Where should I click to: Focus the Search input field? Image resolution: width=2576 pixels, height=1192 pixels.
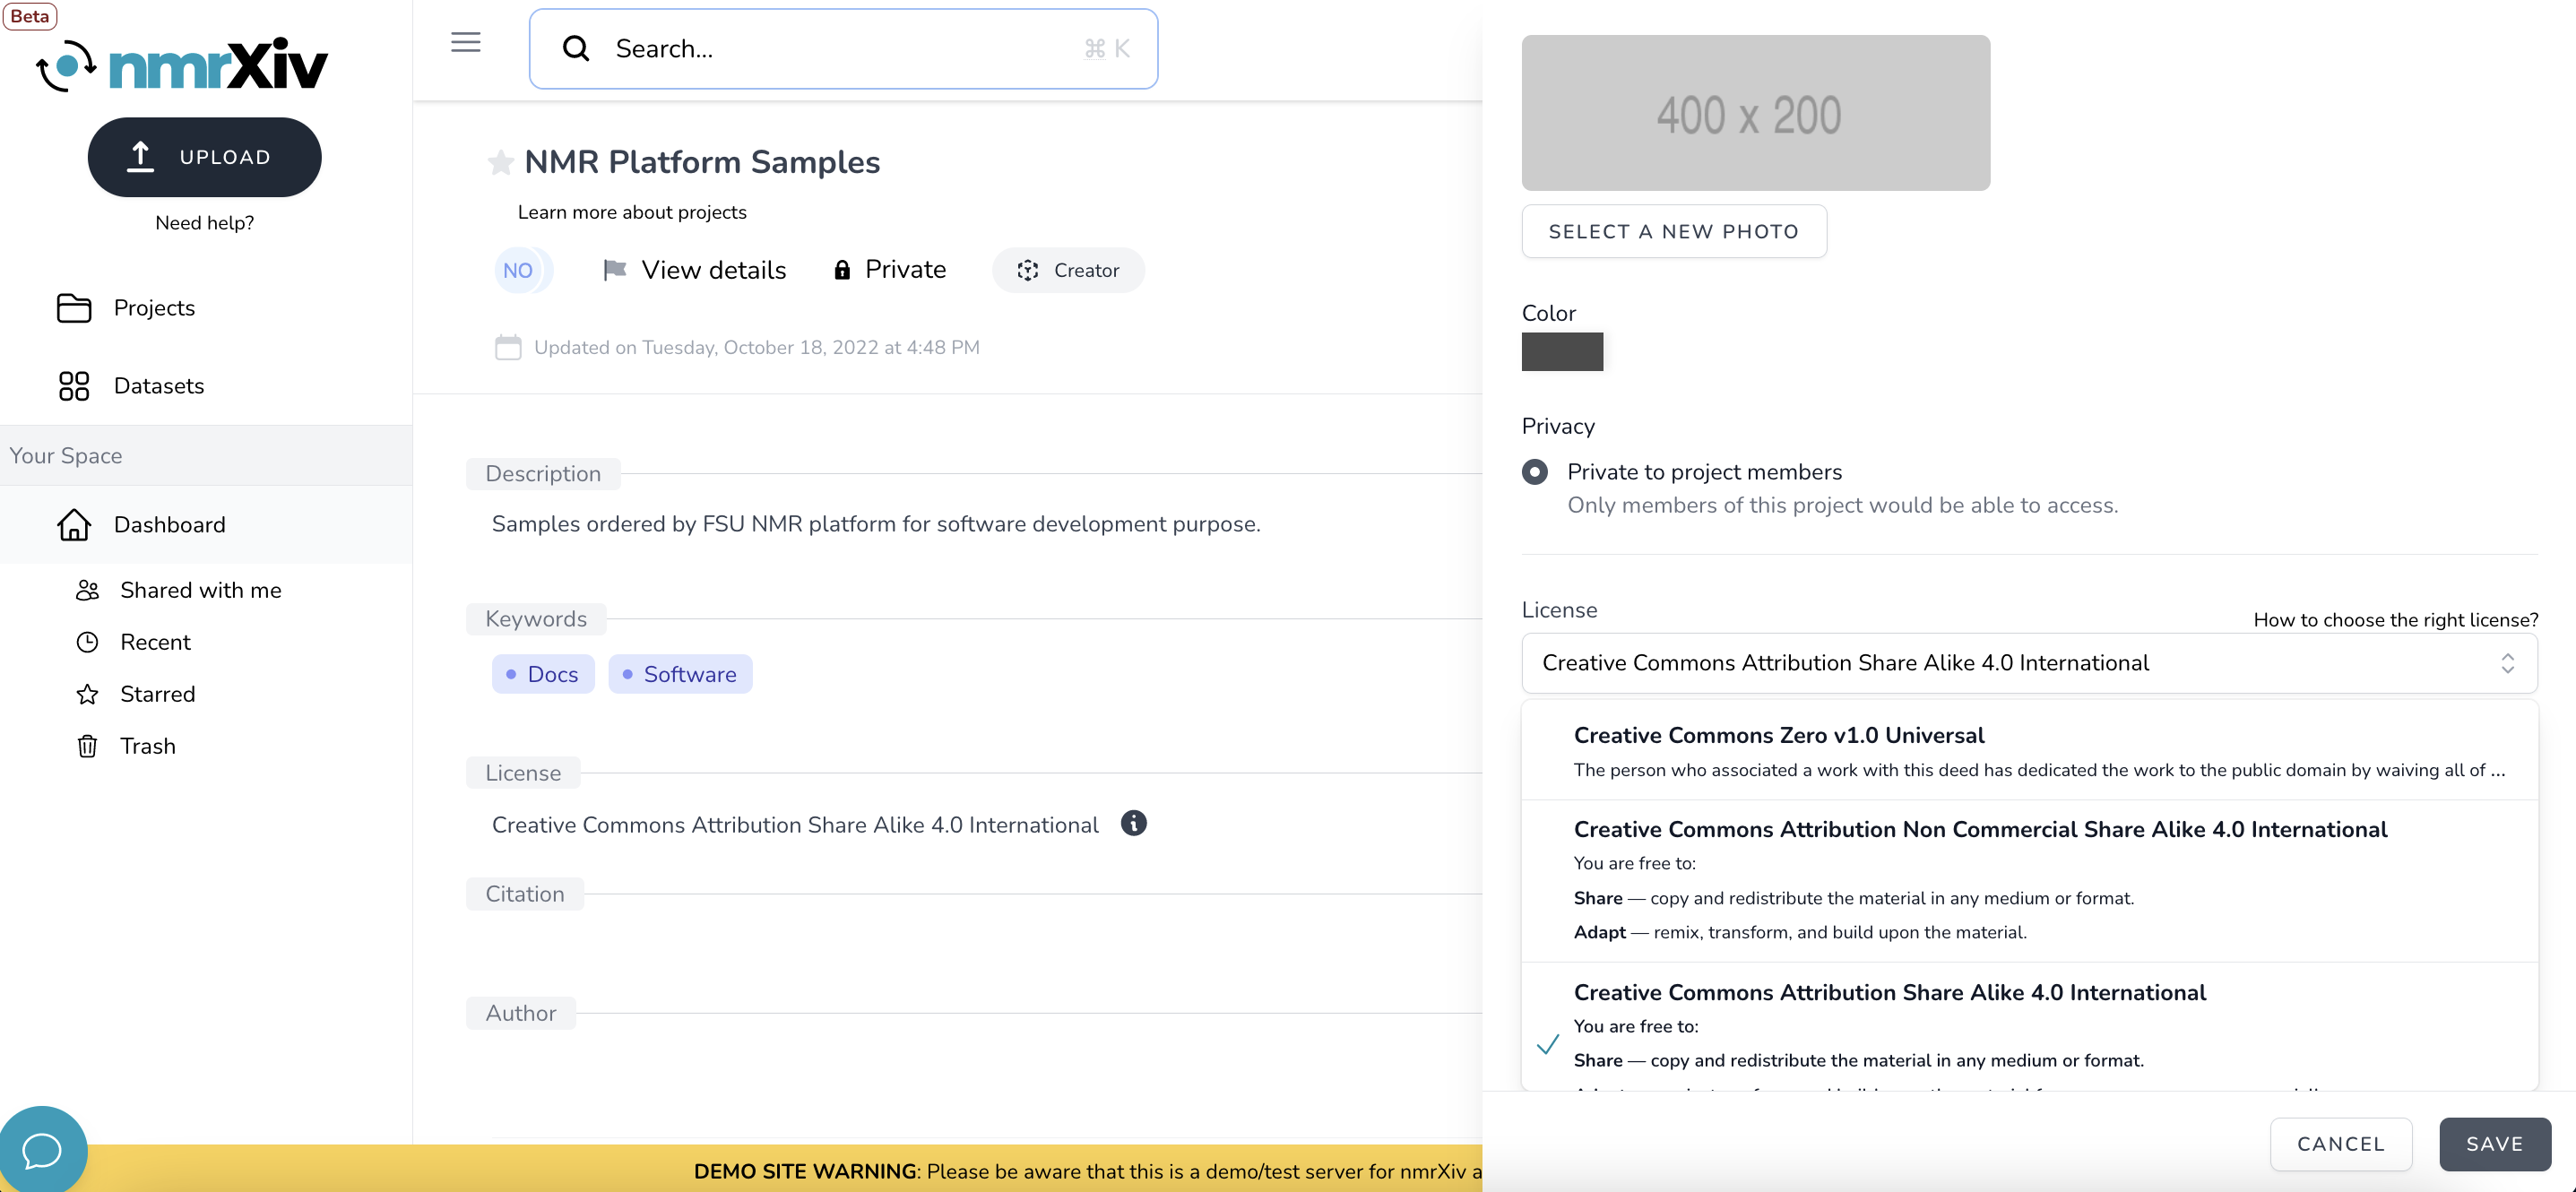(x=843, y=49)
